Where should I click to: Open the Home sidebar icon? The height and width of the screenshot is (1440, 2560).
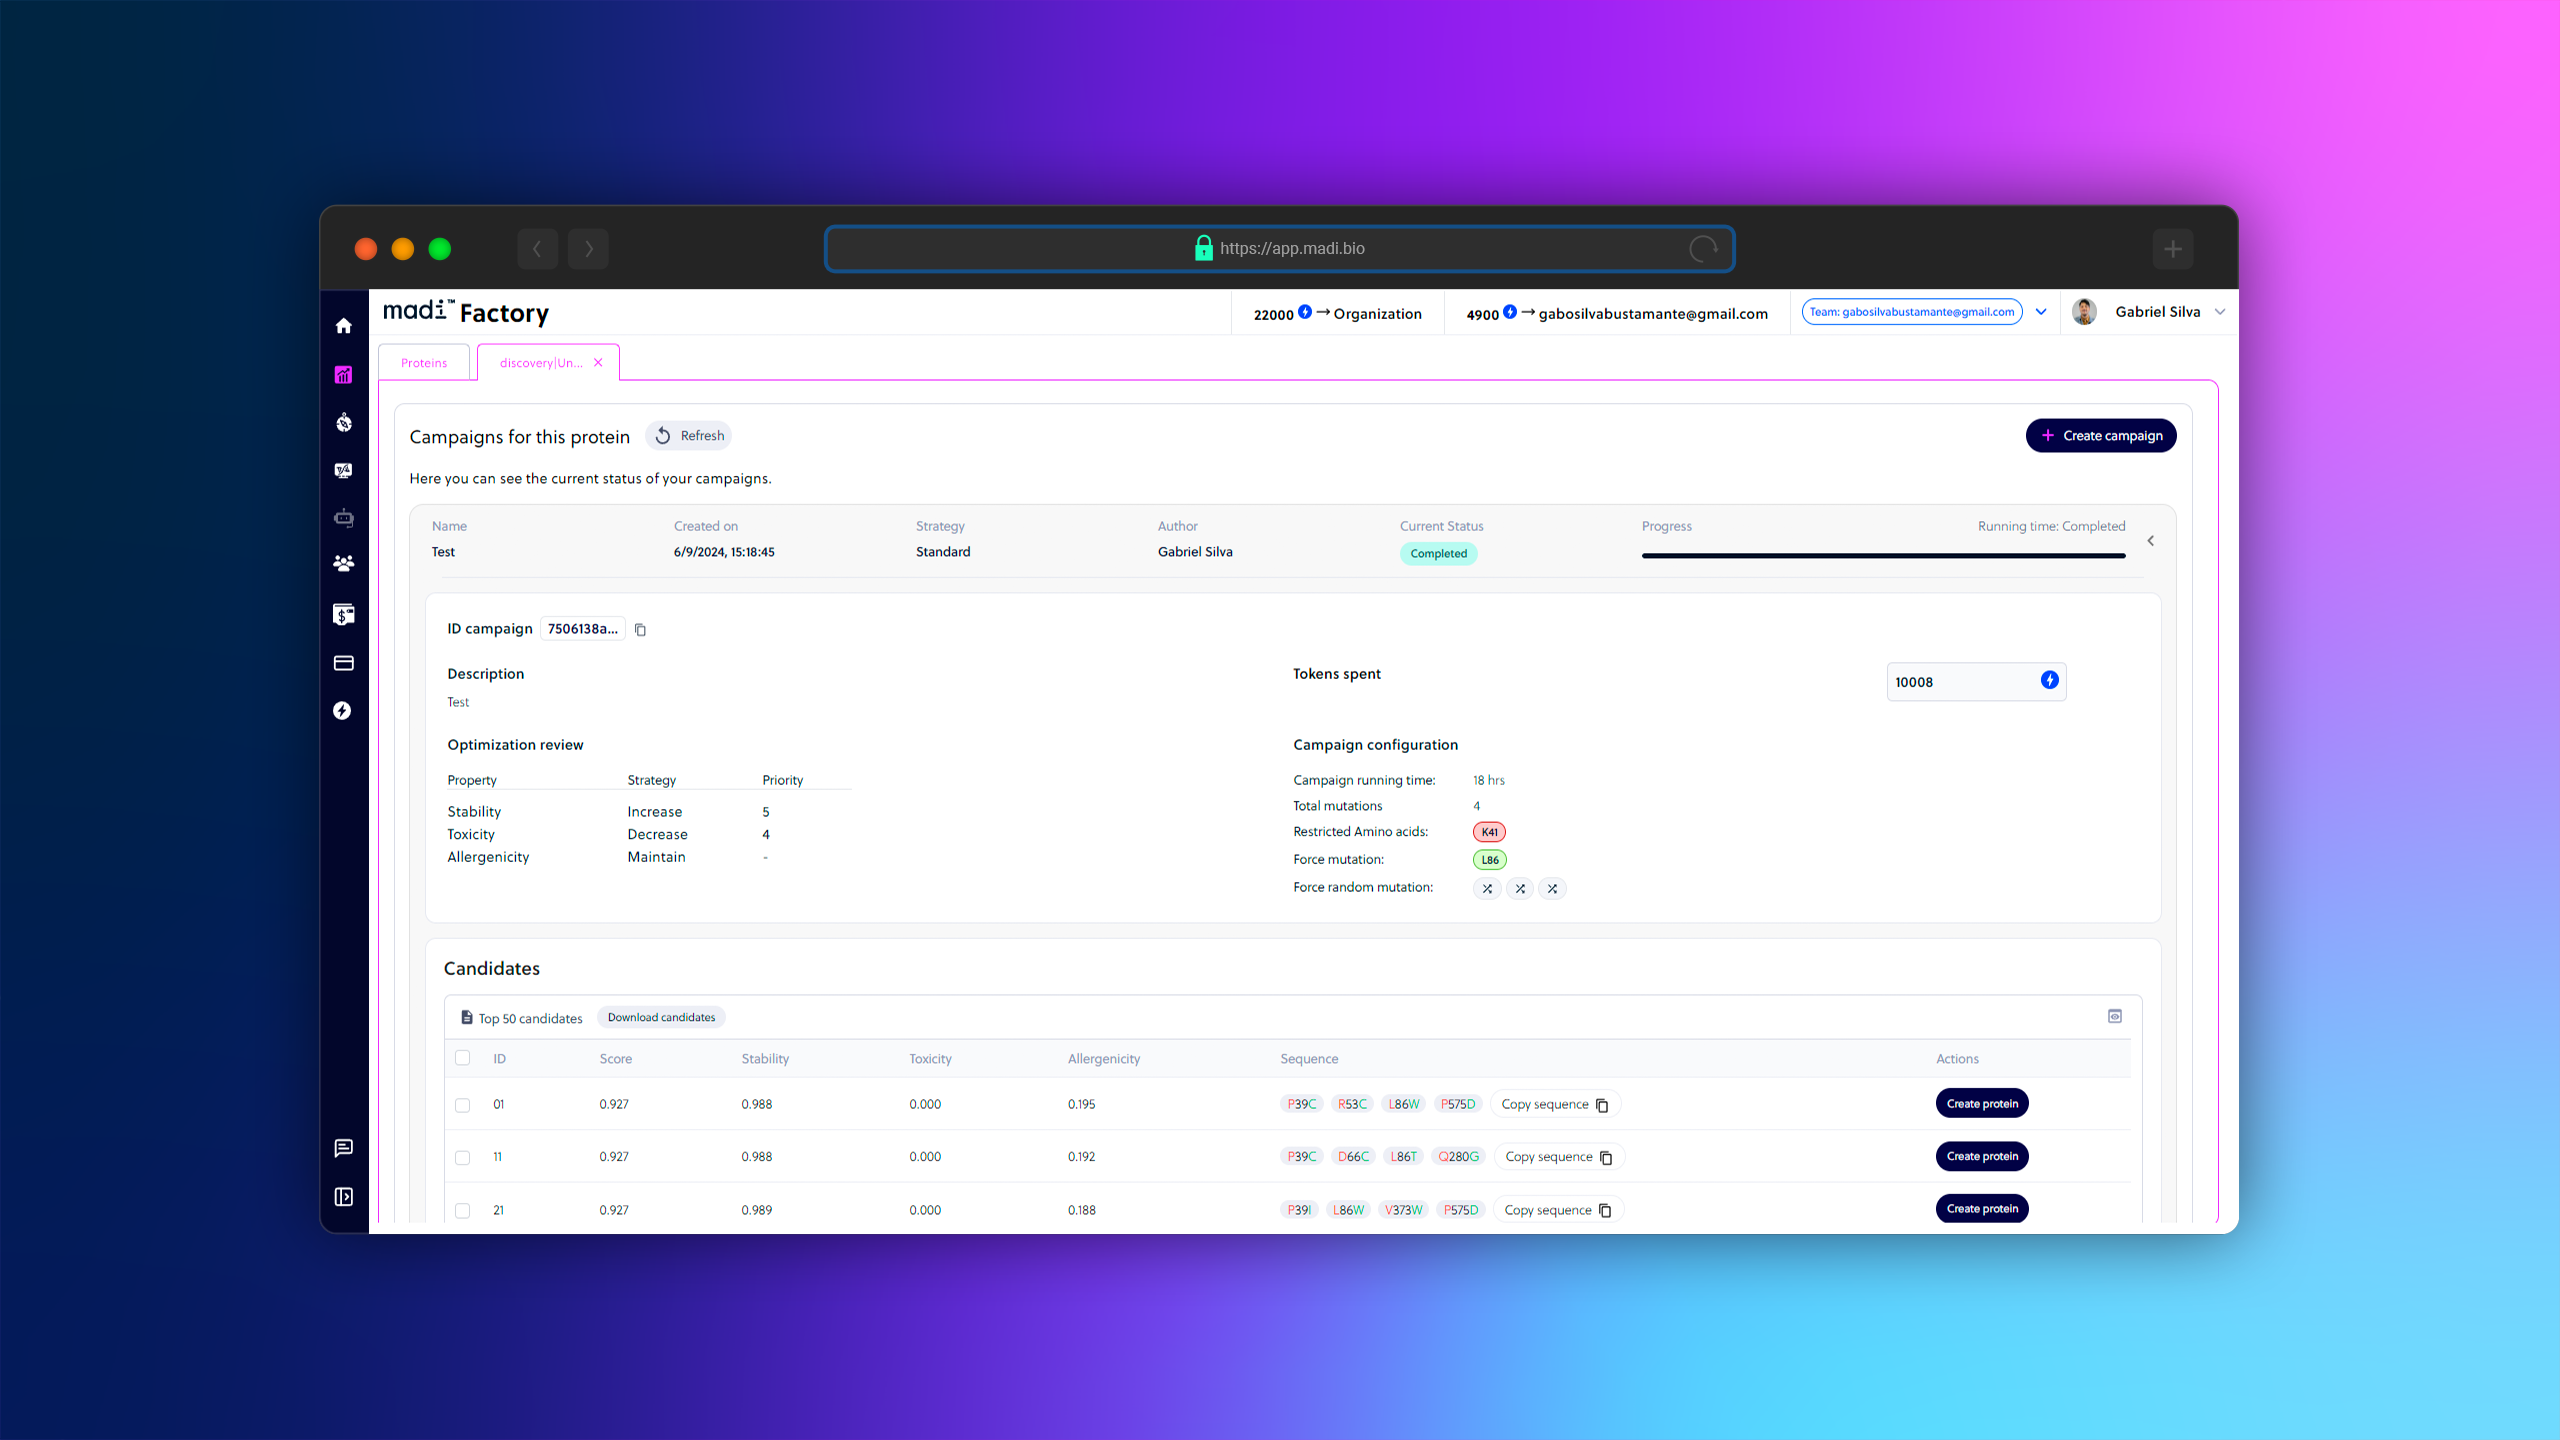[343, 326]
